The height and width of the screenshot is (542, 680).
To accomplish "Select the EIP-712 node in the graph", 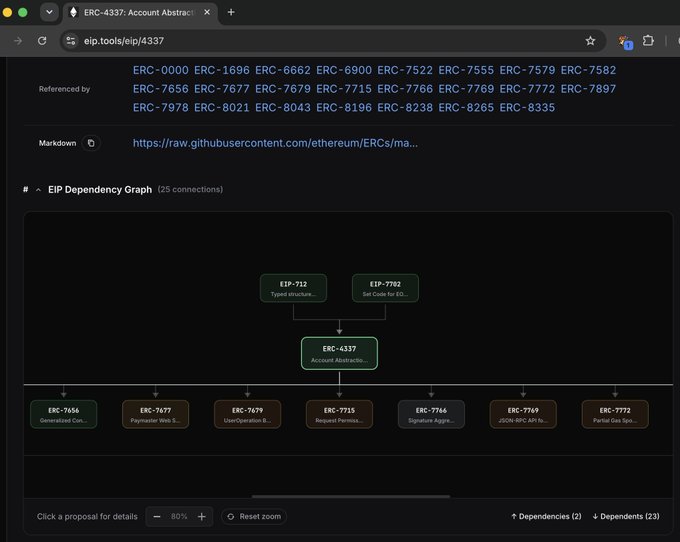I will (293, 288).
